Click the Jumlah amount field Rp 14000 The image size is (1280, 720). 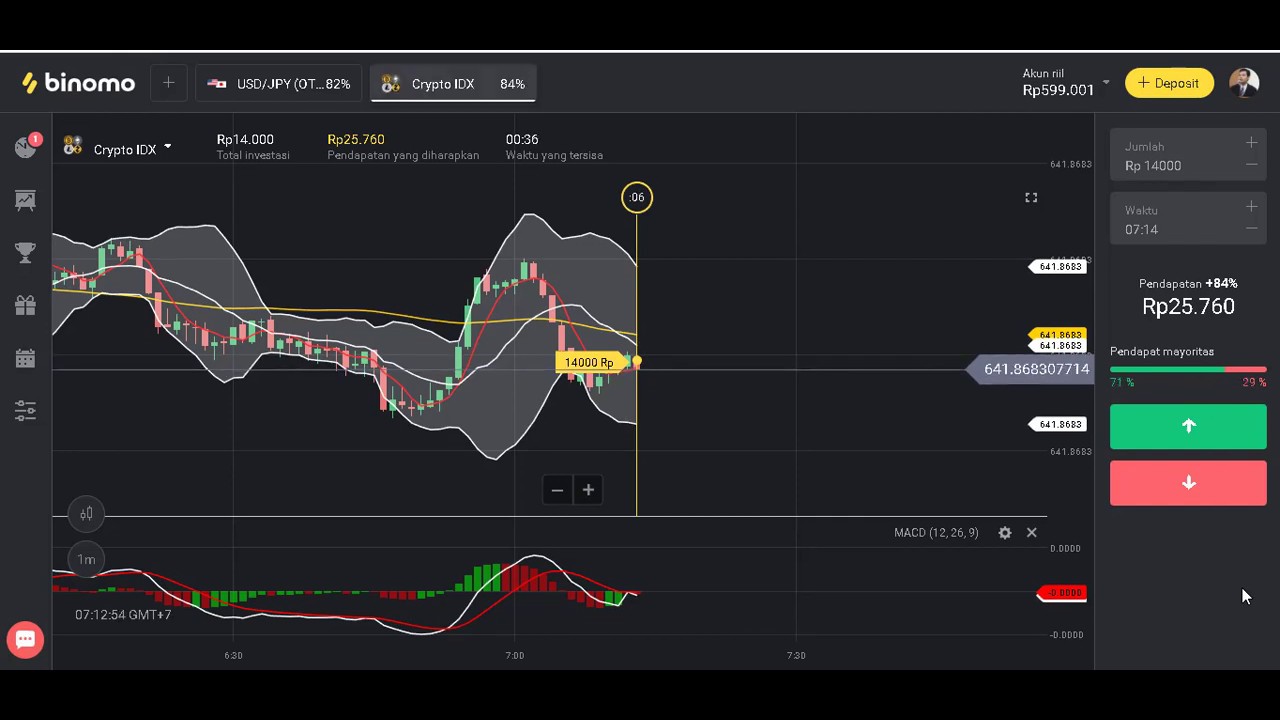1188,156
